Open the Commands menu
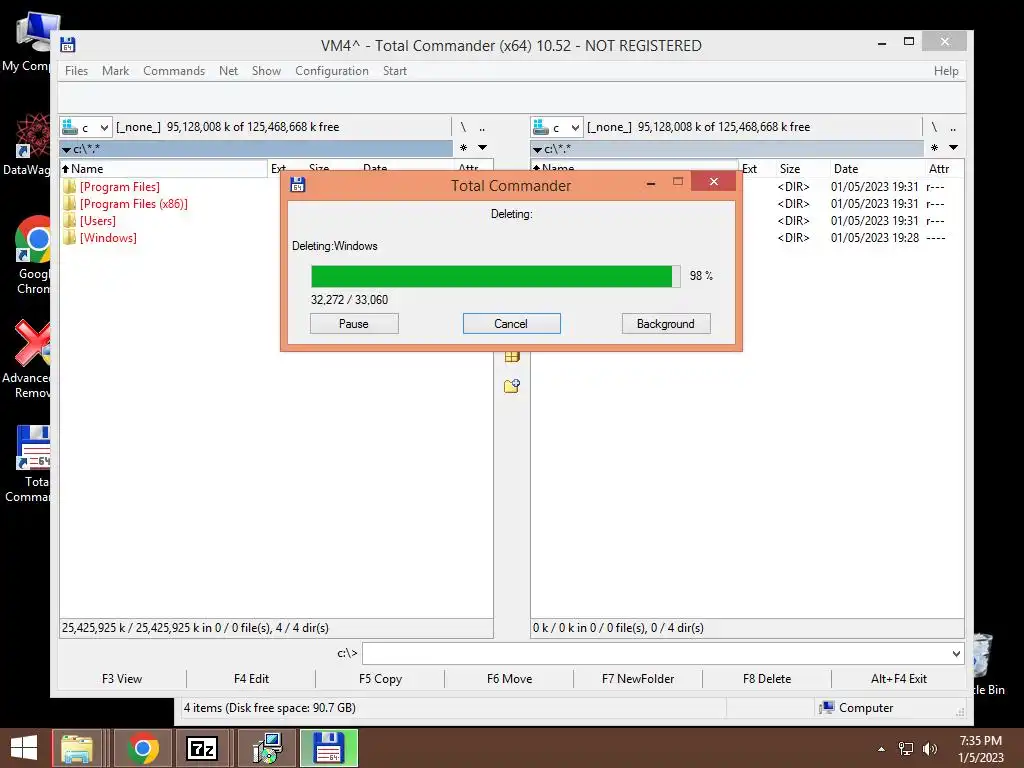This screenshot has height=768, width=1024. pyautogui.click(x=174, y=71)
